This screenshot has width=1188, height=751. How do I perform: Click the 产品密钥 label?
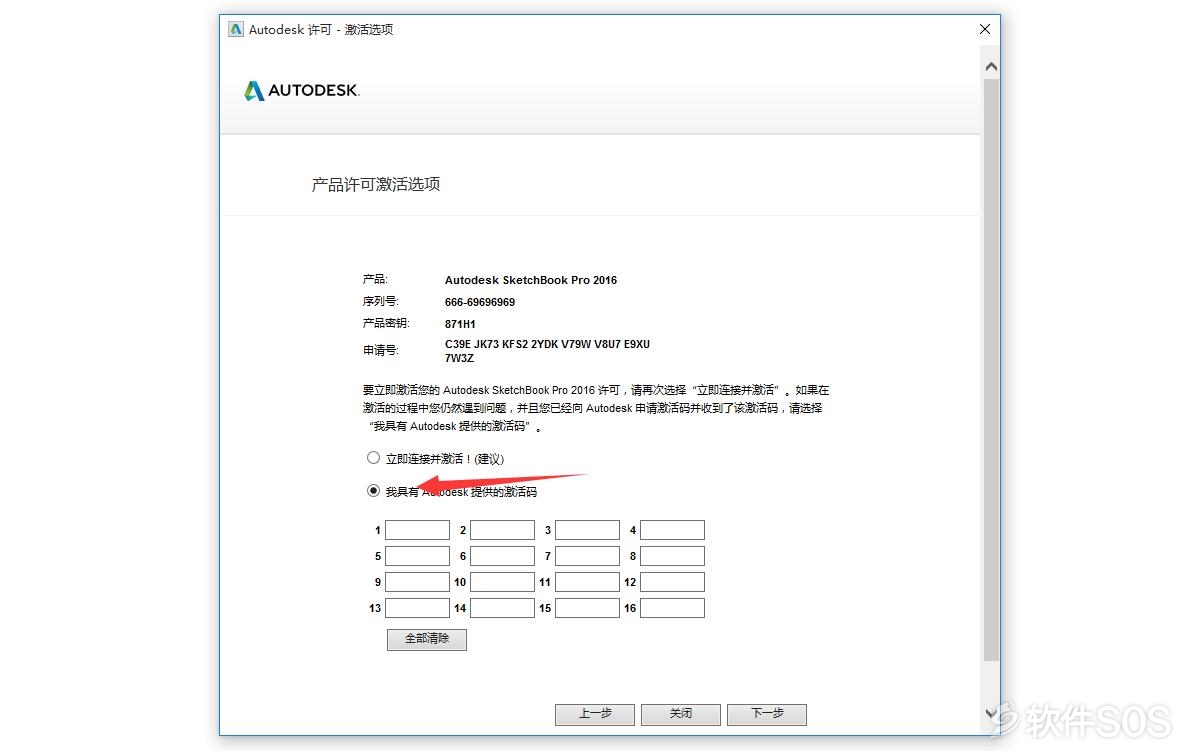[386, 324]
